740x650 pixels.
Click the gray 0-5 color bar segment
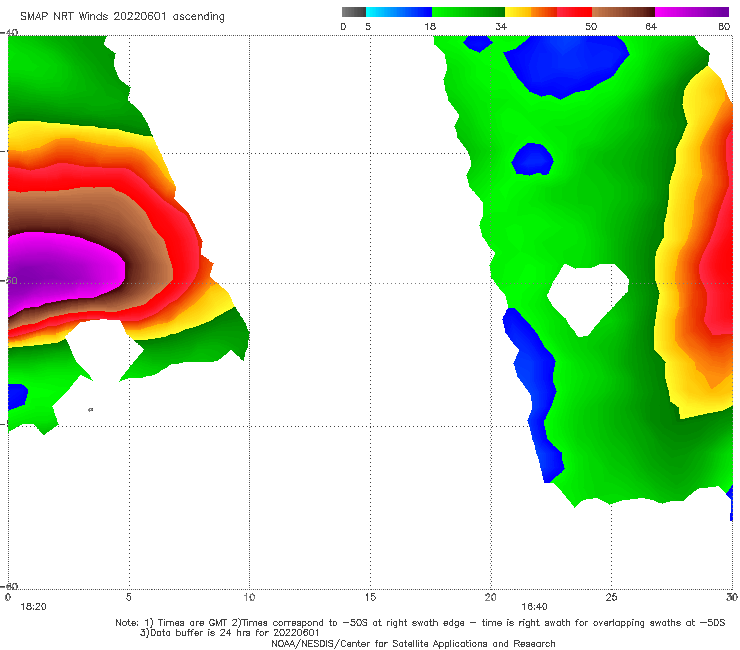click(353, 12)
